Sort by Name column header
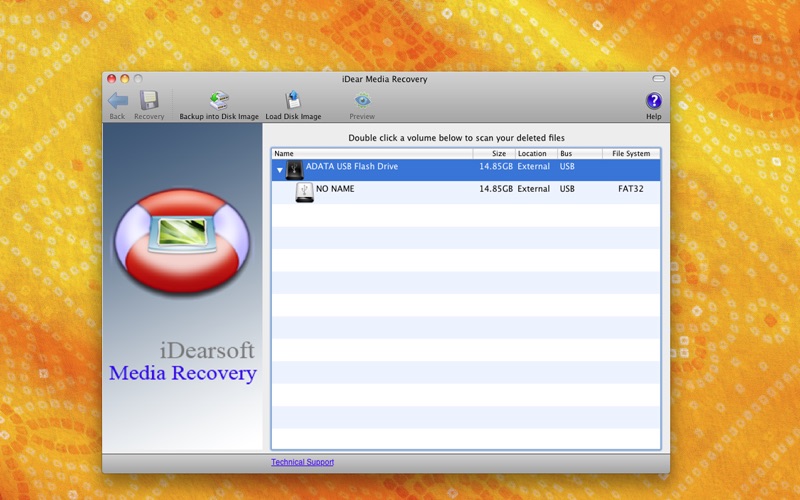 pyautogui.click(x=372, y=153)
